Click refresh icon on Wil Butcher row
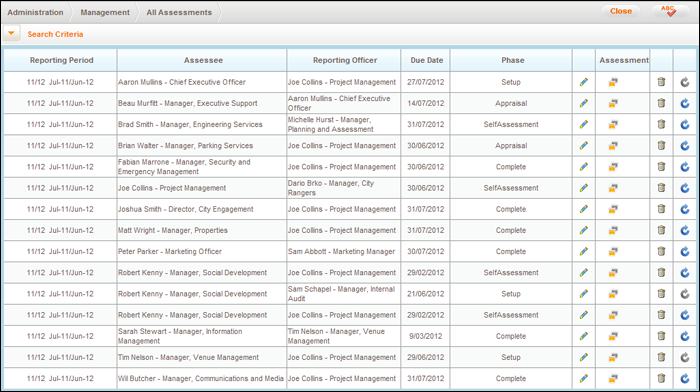700x392 pixels. 685,379
